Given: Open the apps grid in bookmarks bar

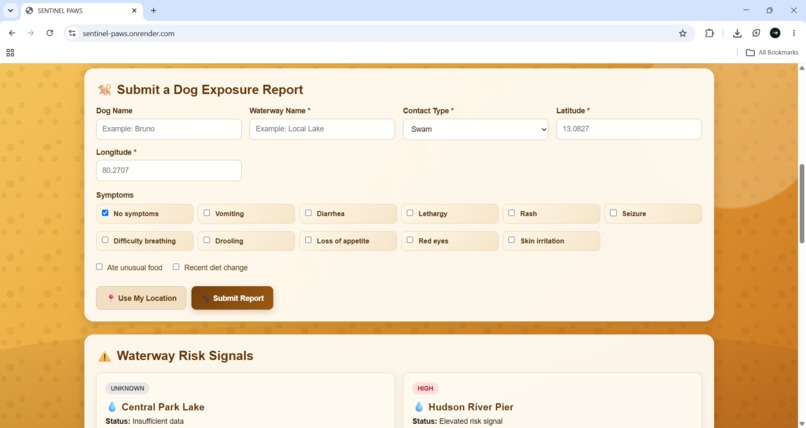Looking at the screenshot, I should [10, 52].
